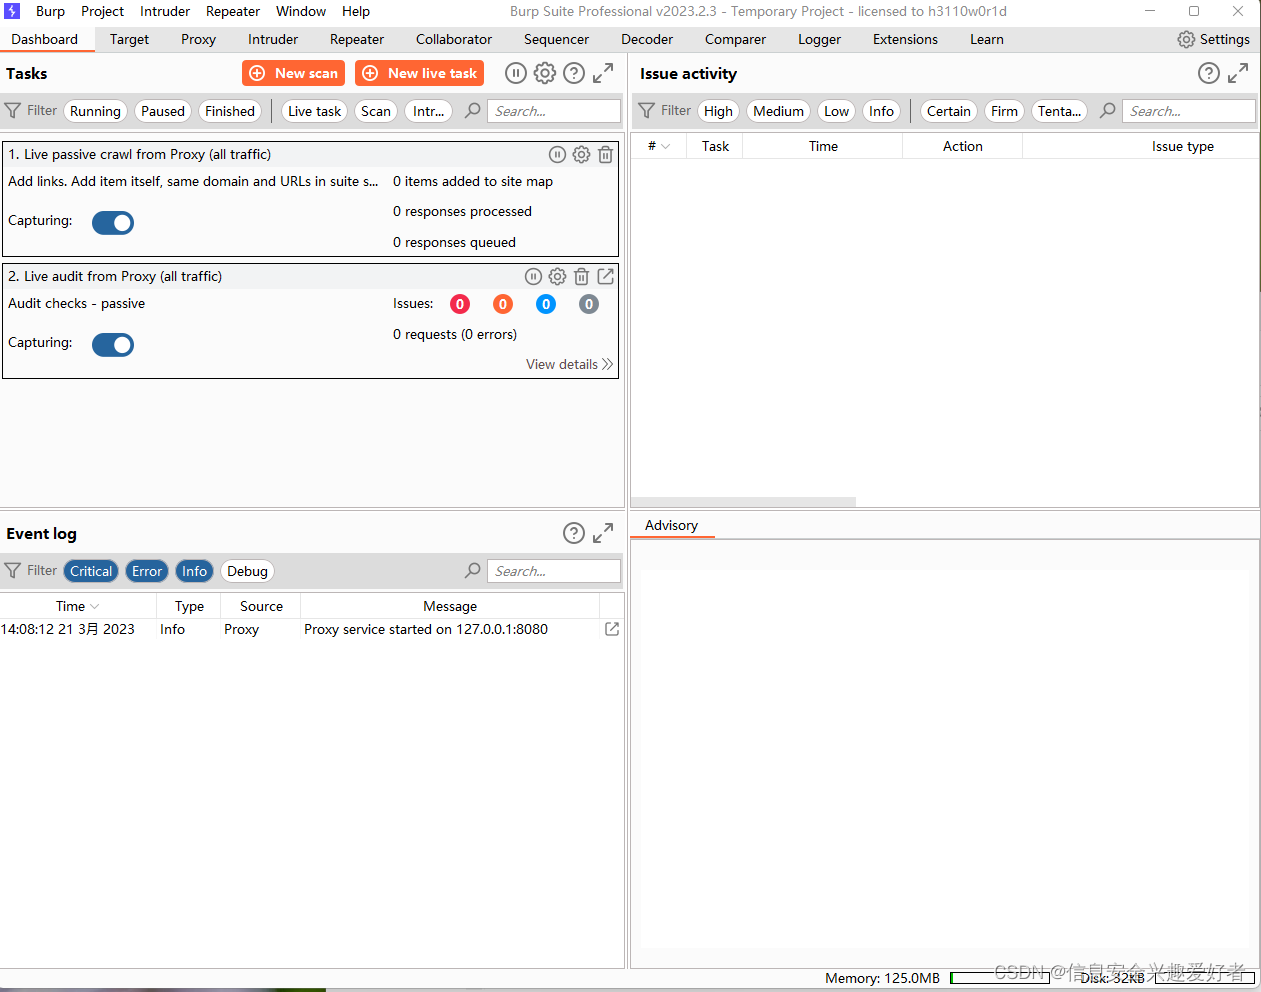
Task: Click the Tasks filter funnel icon
Action: 13,111
